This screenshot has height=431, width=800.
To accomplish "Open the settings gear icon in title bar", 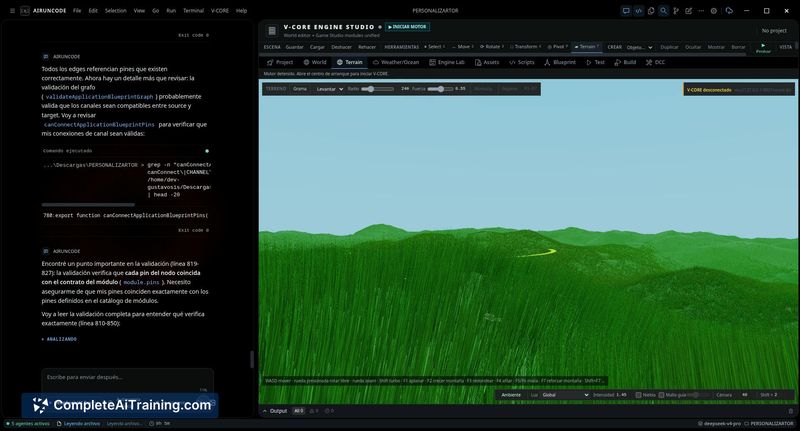I will (x=714, y=11).
